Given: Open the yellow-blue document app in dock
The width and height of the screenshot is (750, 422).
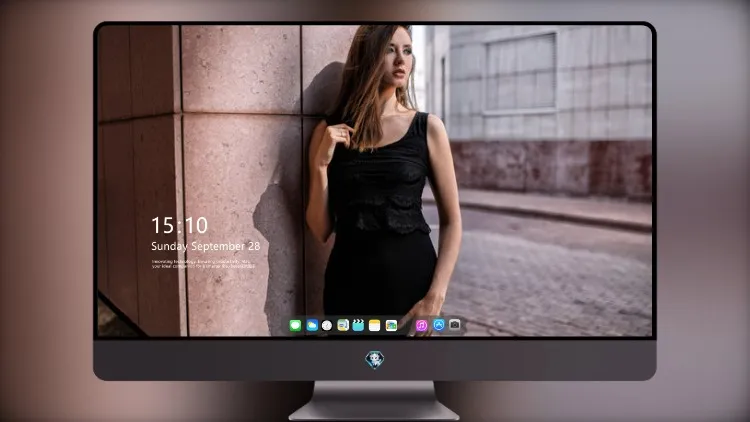Looking at the screenshot, I should coord(343,325).
